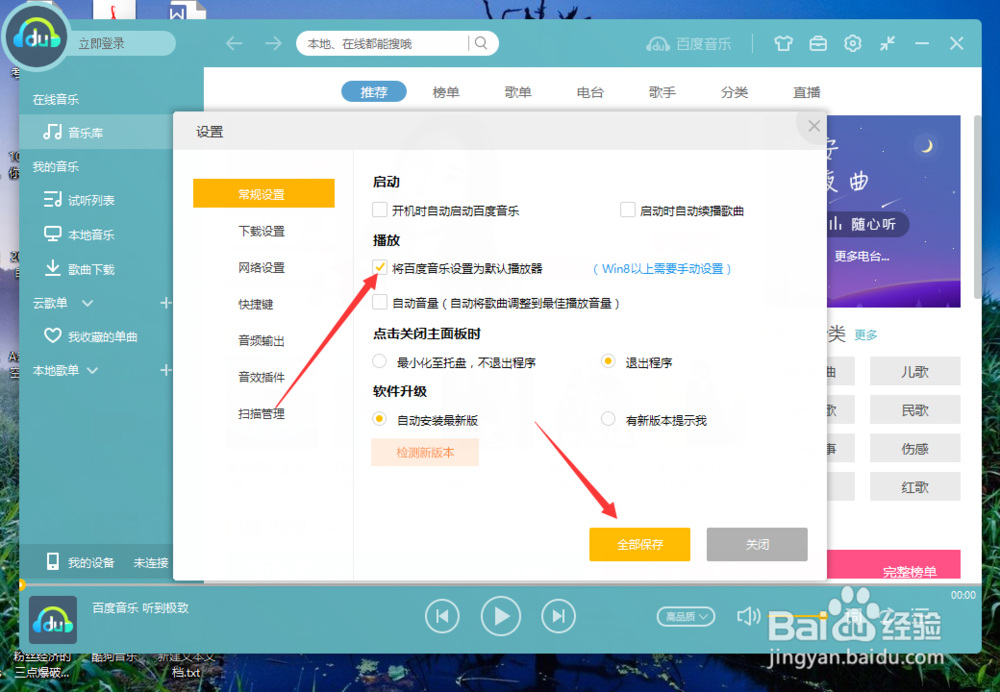The image size is (1000, 692).
Task: Adjust the volume slider
Action: (797, 615)
